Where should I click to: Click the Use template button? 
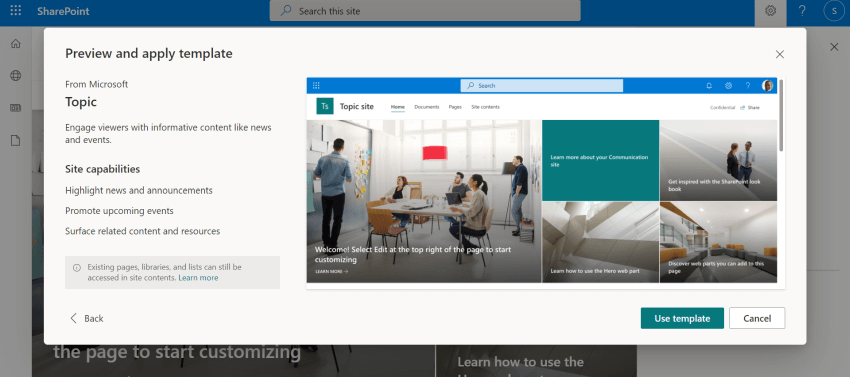(x=682, y=318)
